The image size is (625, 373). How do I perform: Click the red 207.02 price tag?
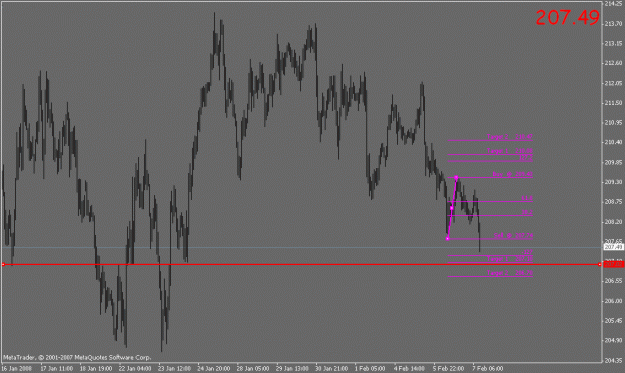(x=613, y=264)
